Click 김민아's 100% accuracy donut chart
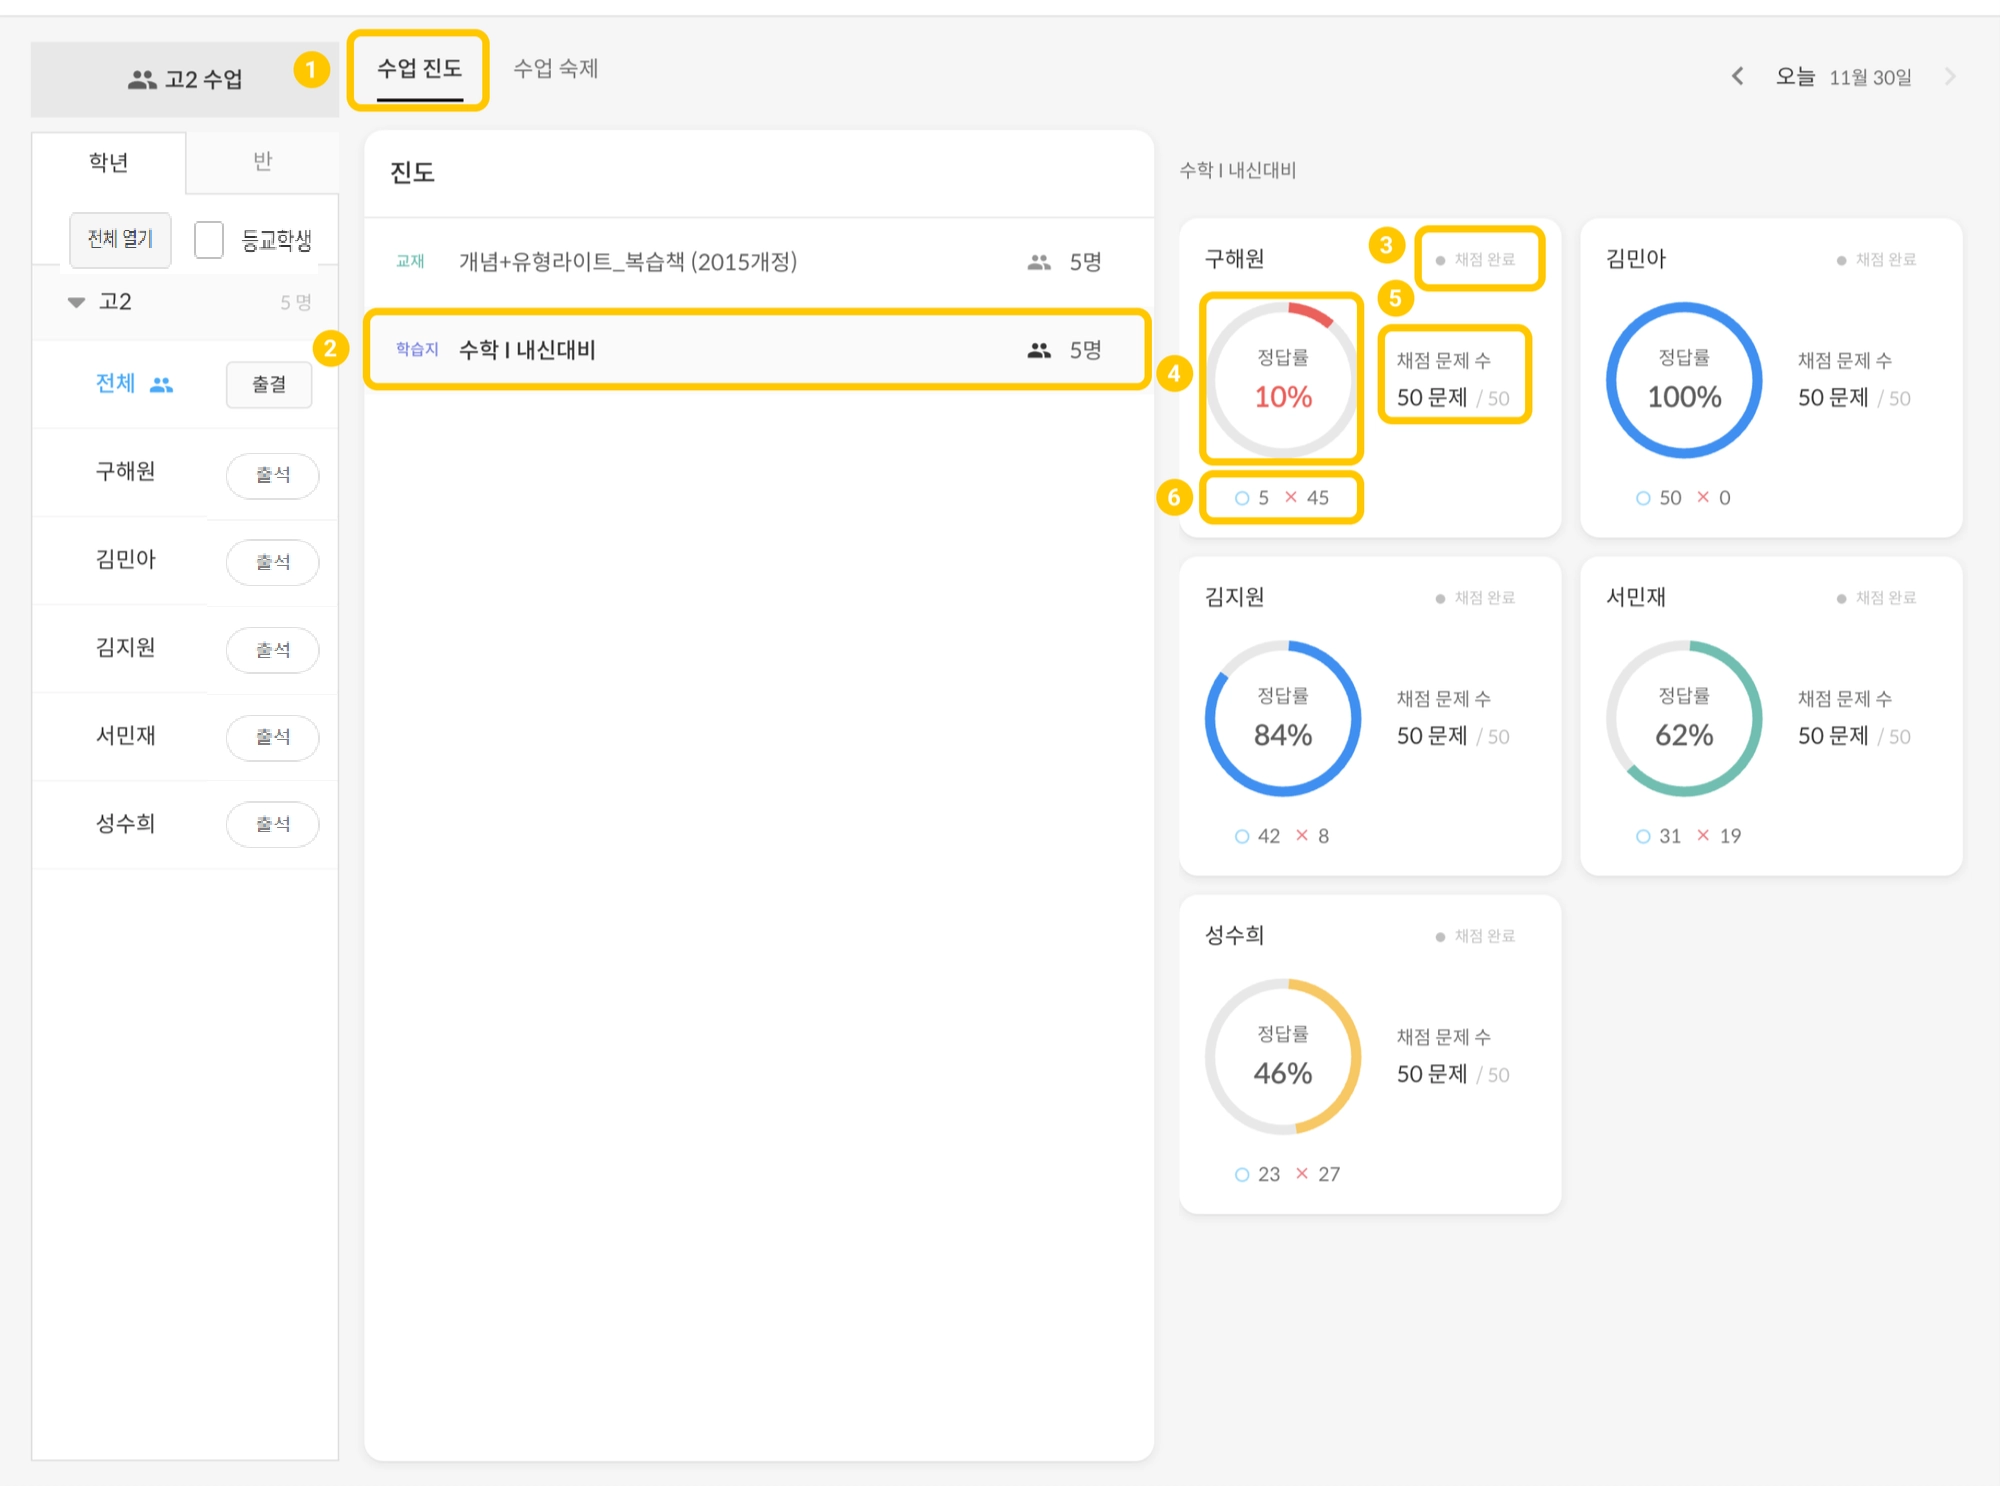Viewport: 2000px width, 1486px height. pos(1684,380)
